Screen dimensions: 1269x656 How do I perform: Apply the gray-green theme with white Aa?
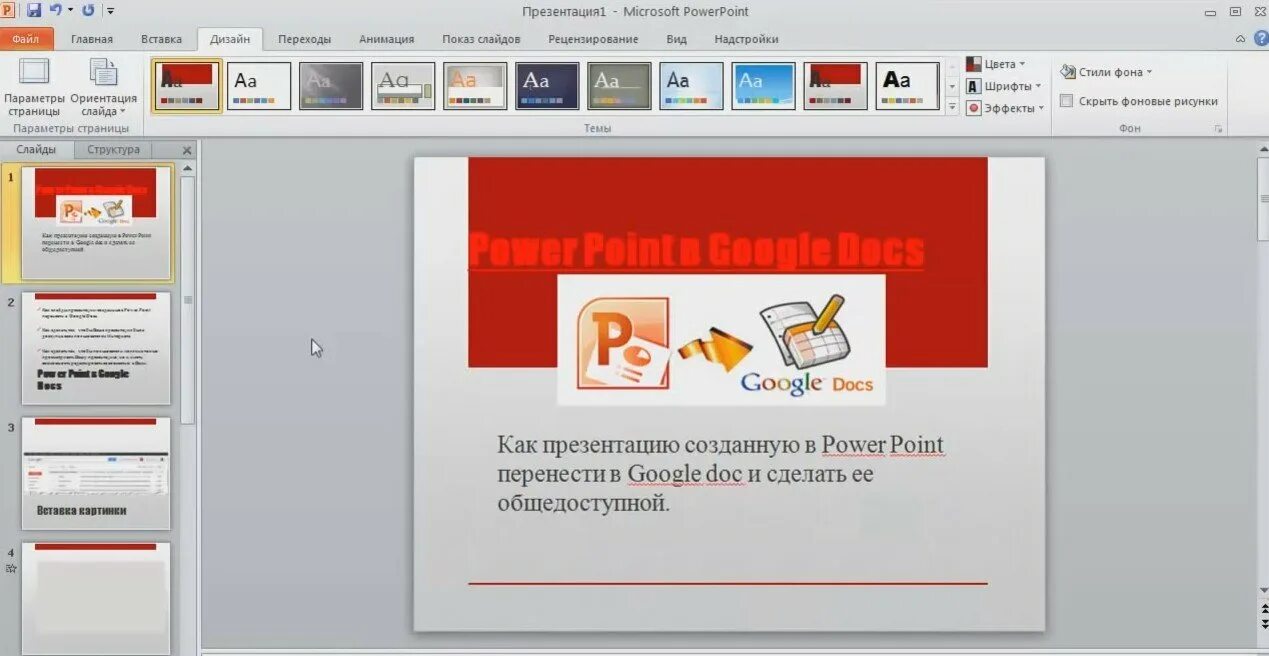pyautogui.click(x=619, y=86)
